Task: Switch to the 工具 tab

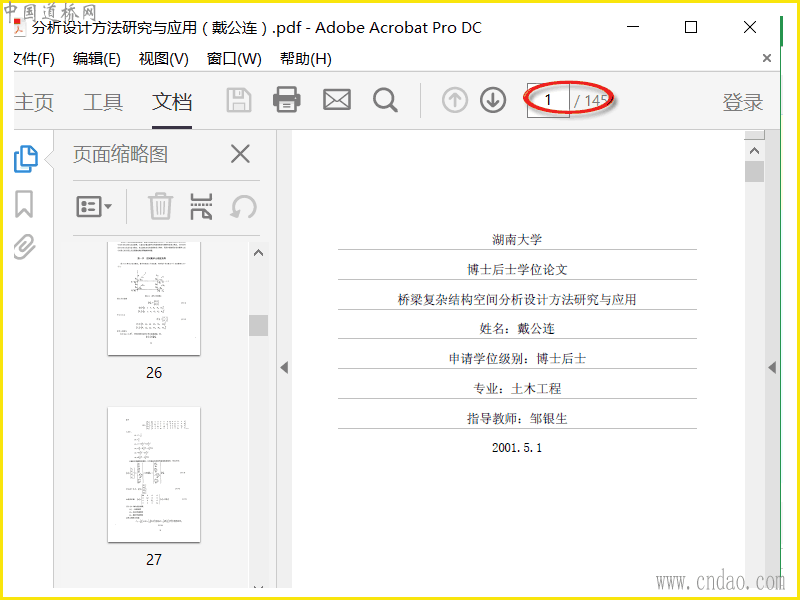Action: [x=103, y=102]
